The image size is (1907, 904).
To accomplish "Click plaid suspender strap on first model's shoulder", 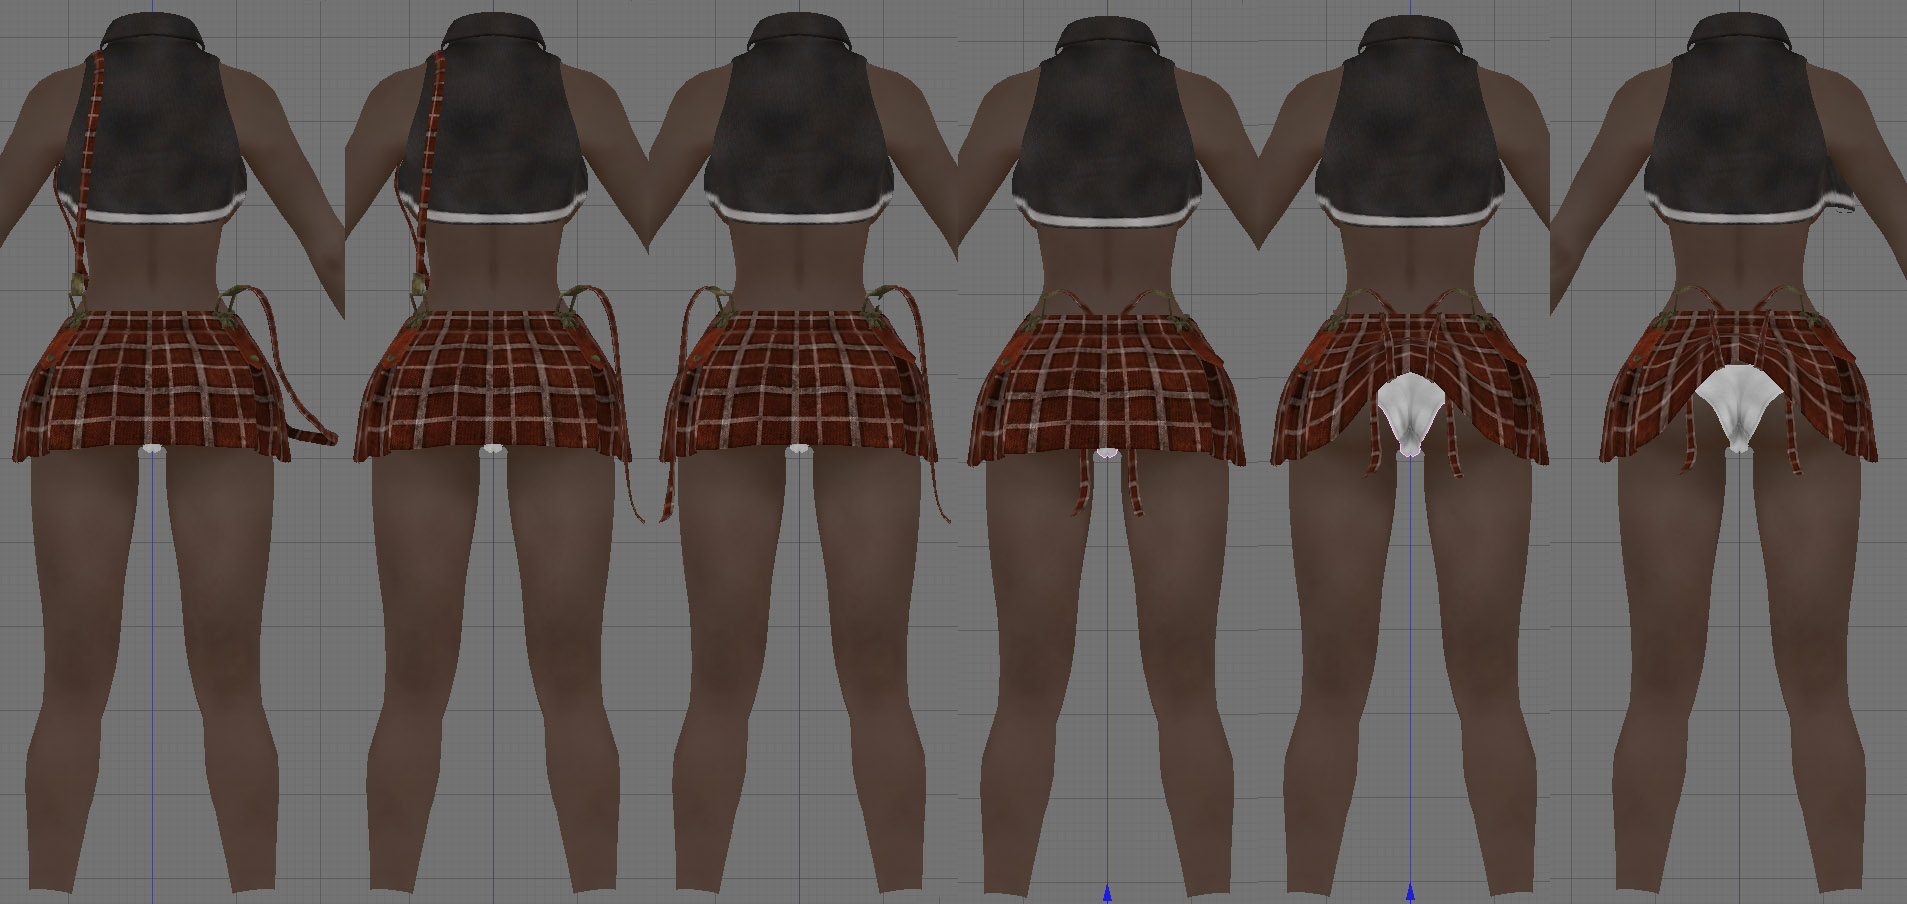I will (92, 150).
